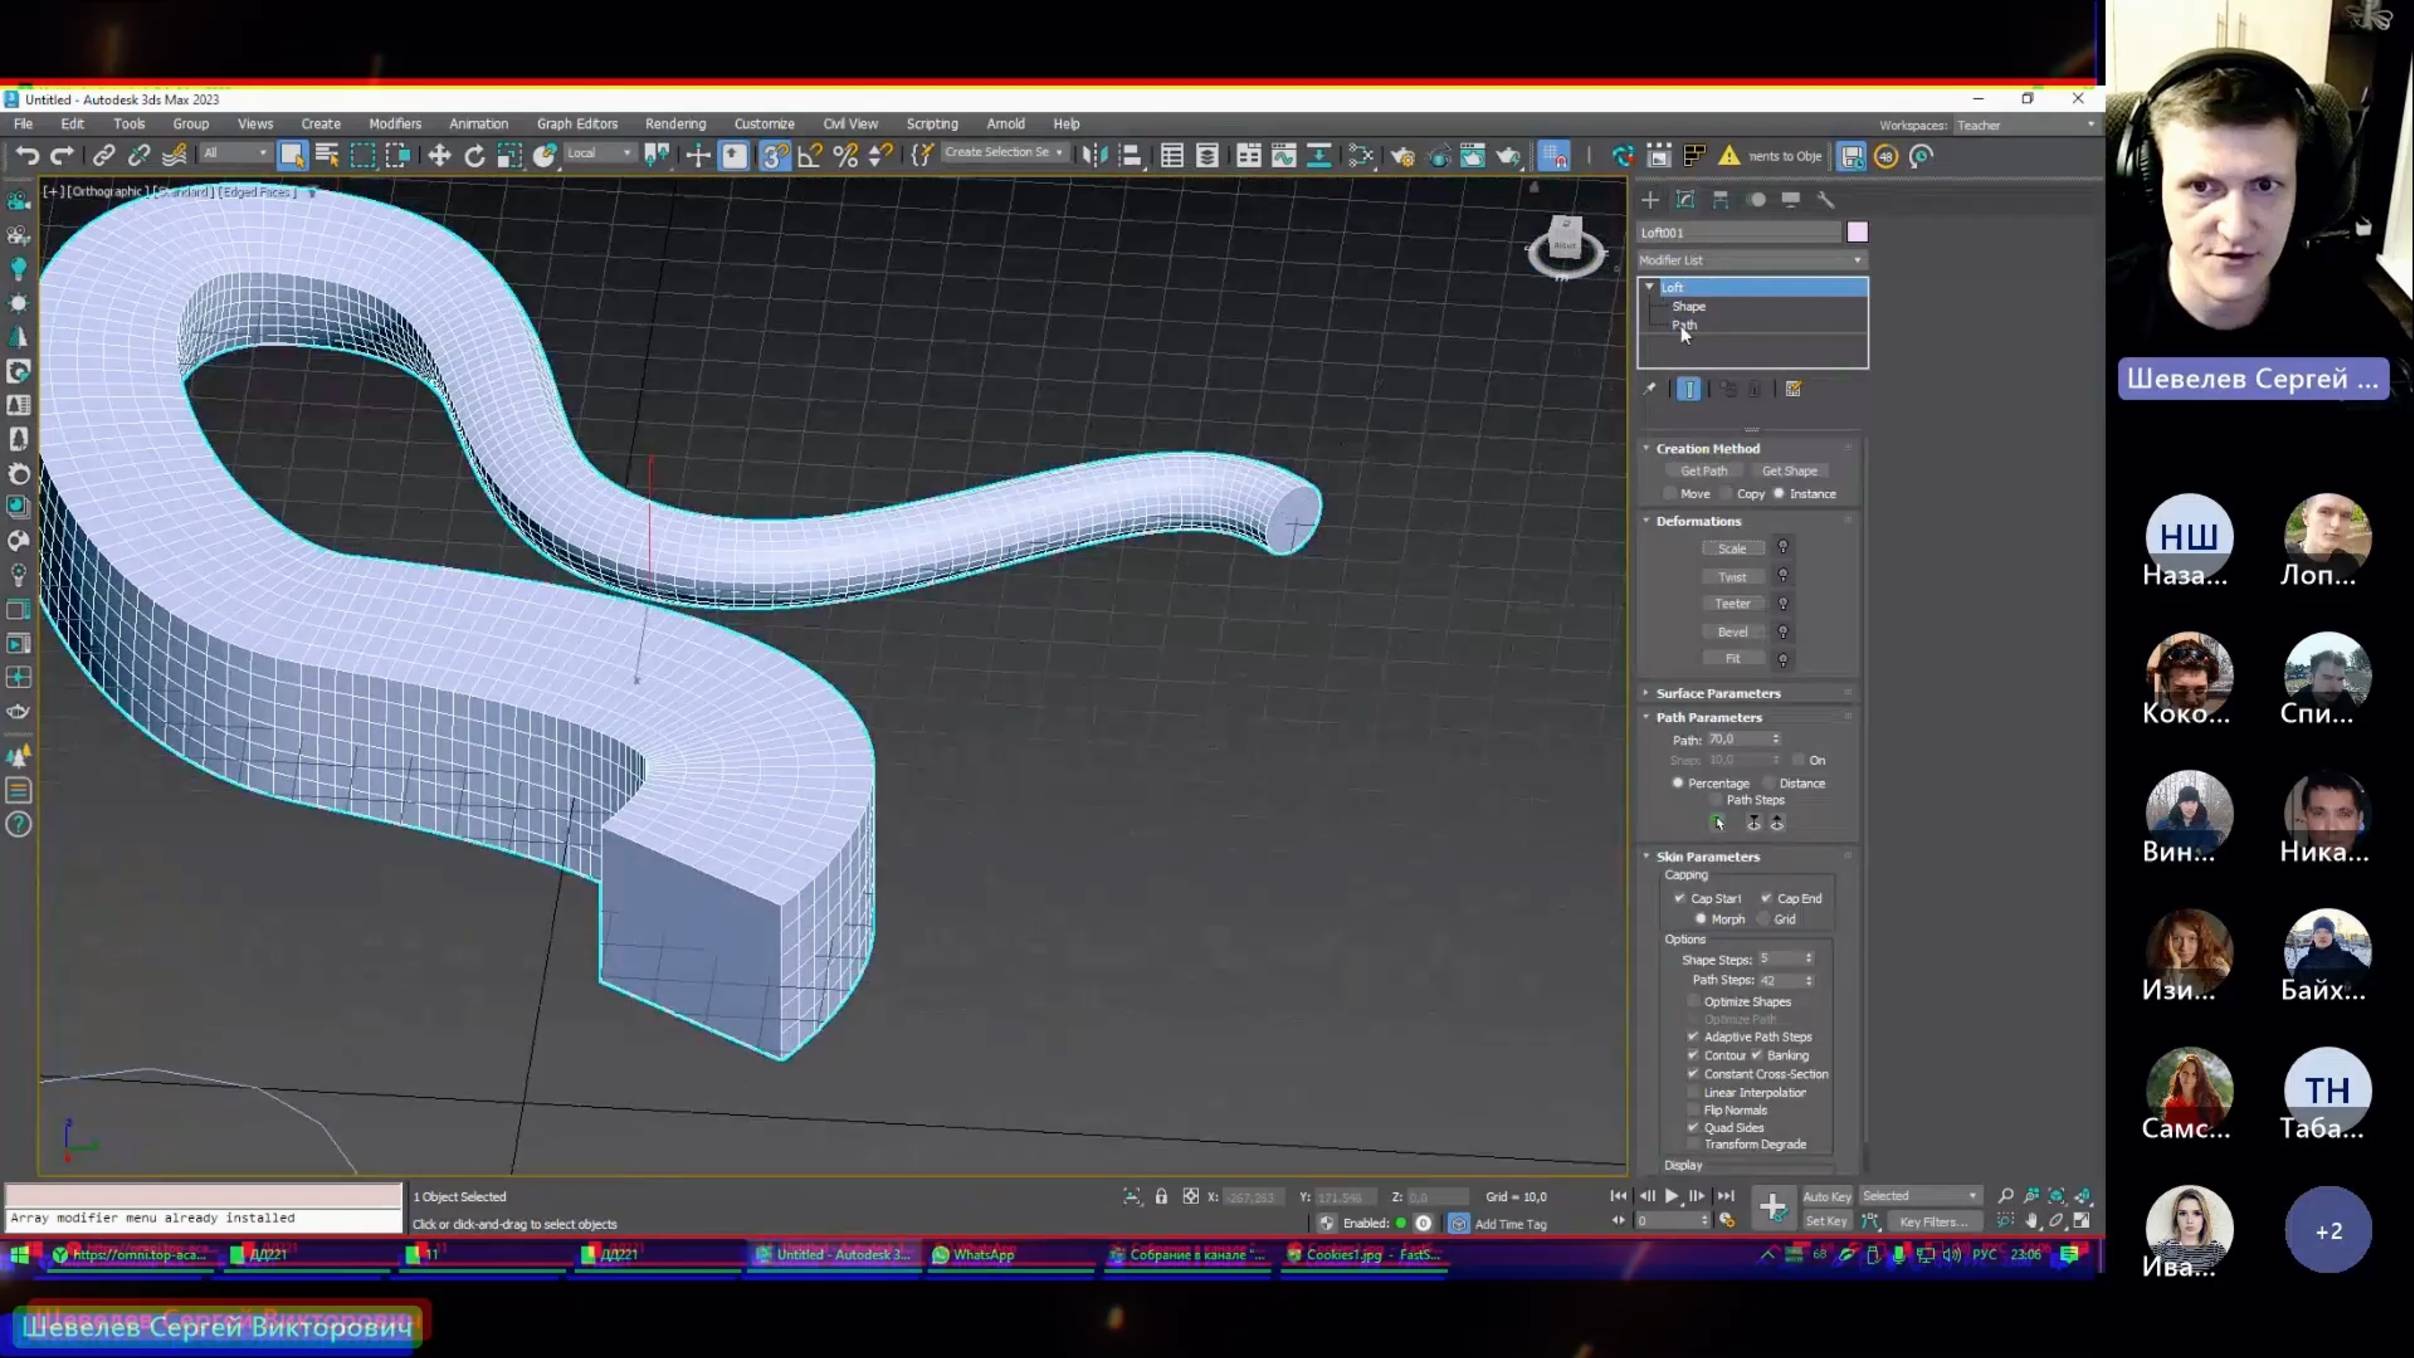2414x1358 pixels.
Task: Open the Scale deformation button
Action: click(1732, 548)
